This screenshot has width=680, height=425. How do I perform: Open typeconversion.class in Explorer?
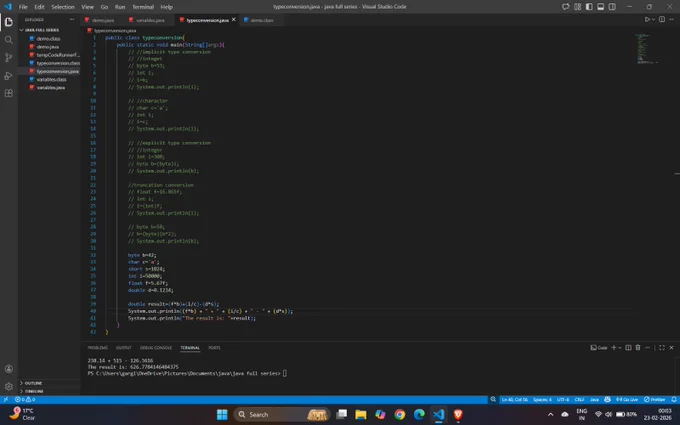tap(49, 63)
